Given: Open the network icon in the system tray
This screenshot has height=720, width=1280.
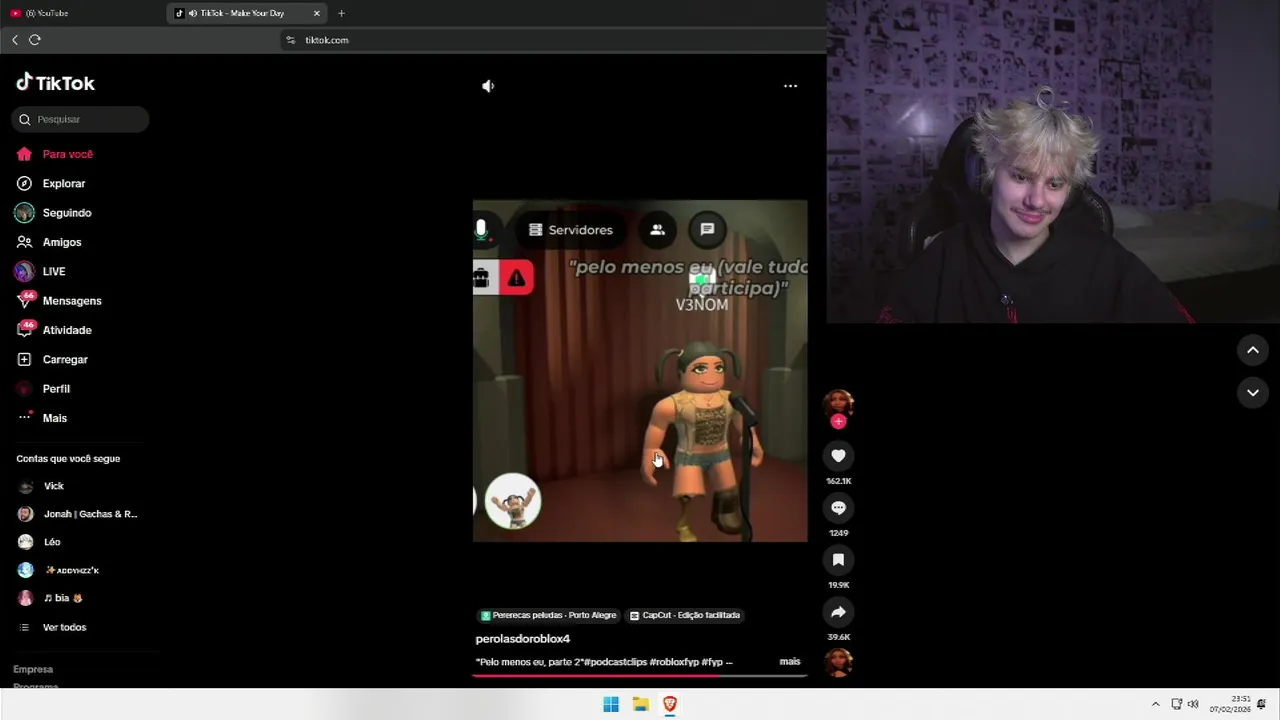Looking at the screenshot, I should (x=1177, y=704).
